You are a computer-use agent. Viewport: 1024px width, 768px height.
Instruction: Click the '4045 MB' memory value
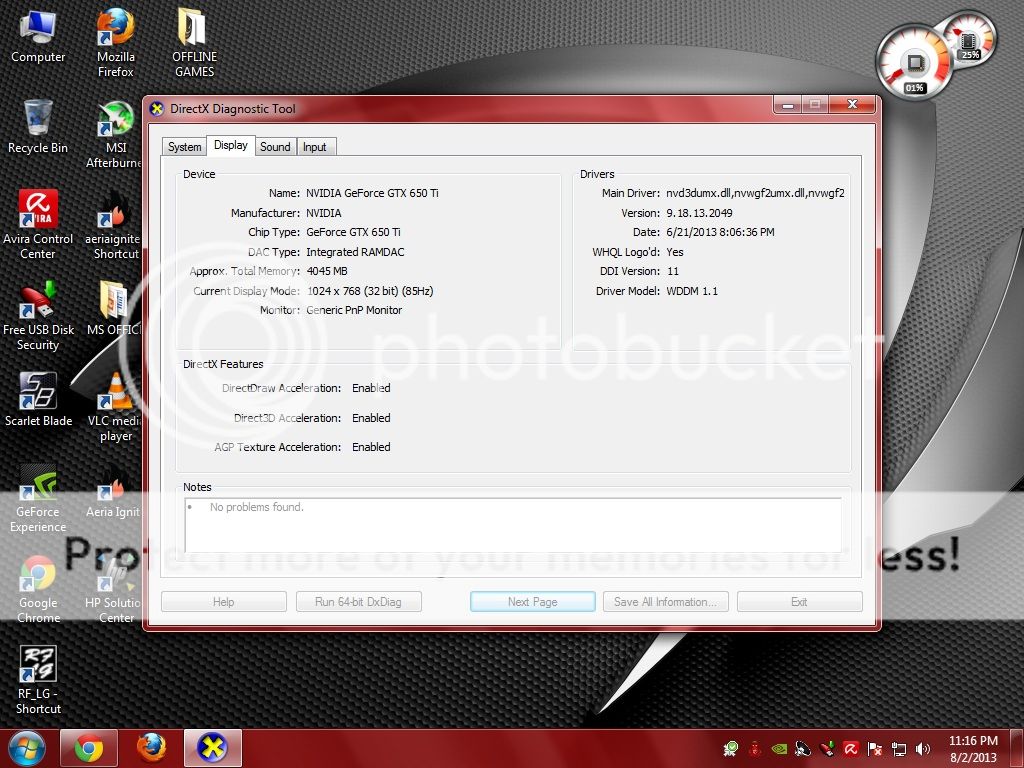point(327,271)
